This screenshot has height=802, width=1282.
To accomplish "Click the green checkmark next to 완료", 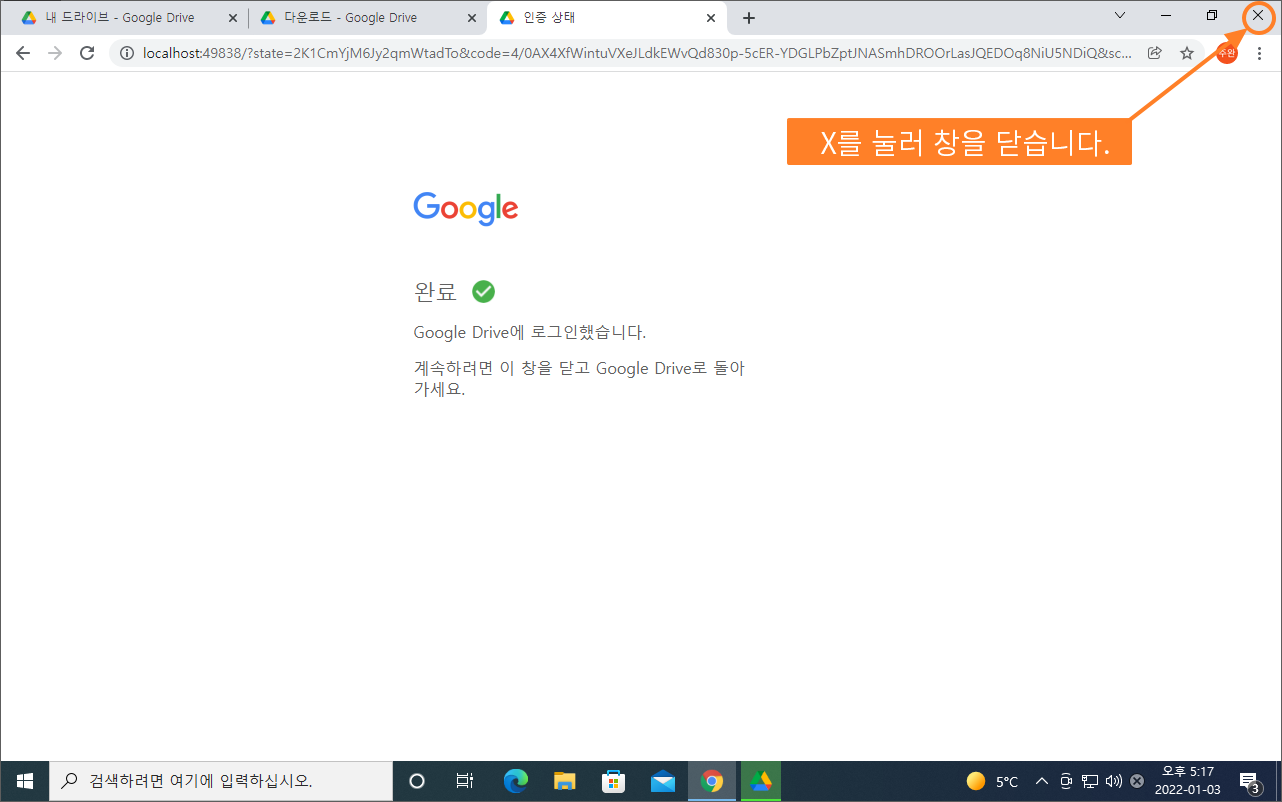I will point(483,291).
